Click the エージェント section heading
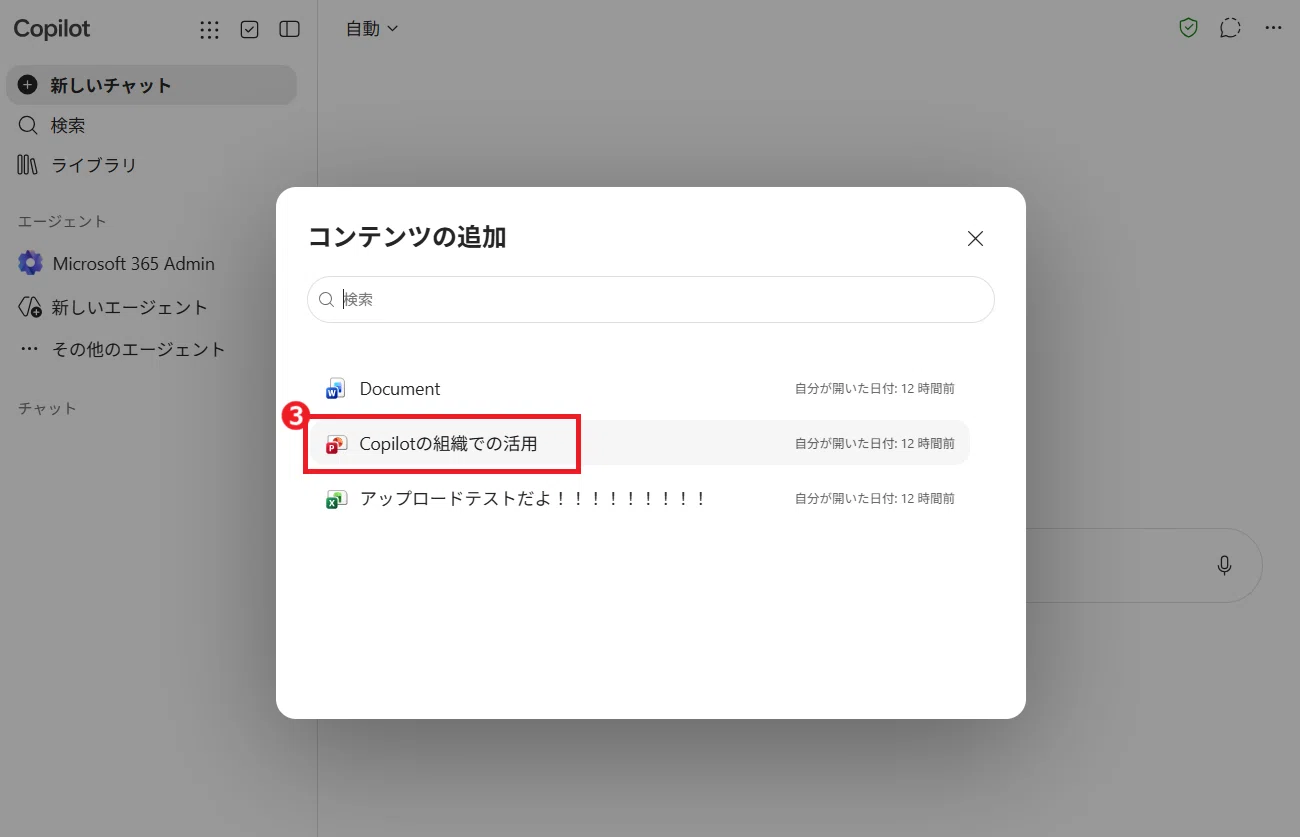1300x837 pixels. click(x=62, y=221)
